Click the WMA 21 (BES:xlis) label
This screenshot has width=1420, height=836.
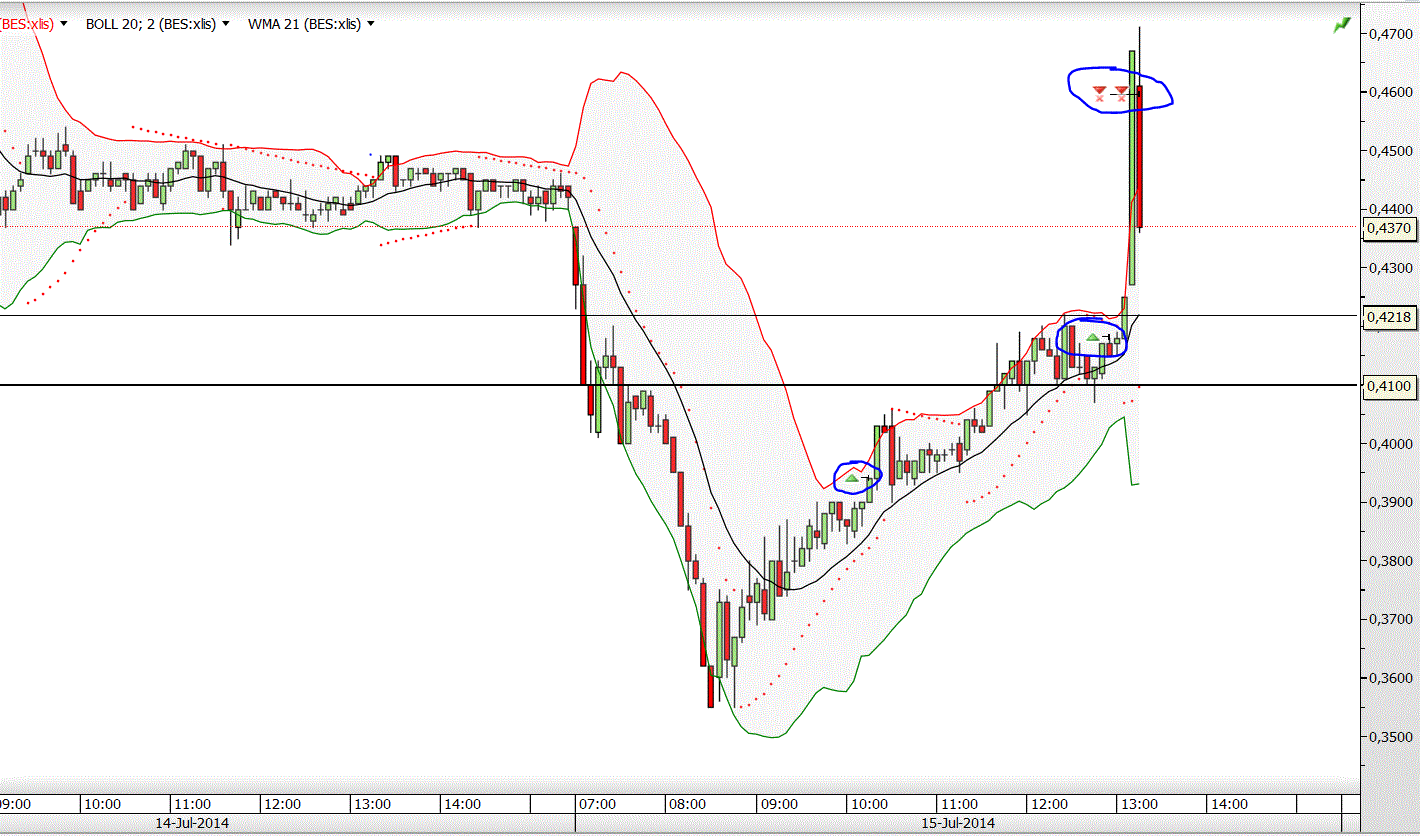[304, 24]
